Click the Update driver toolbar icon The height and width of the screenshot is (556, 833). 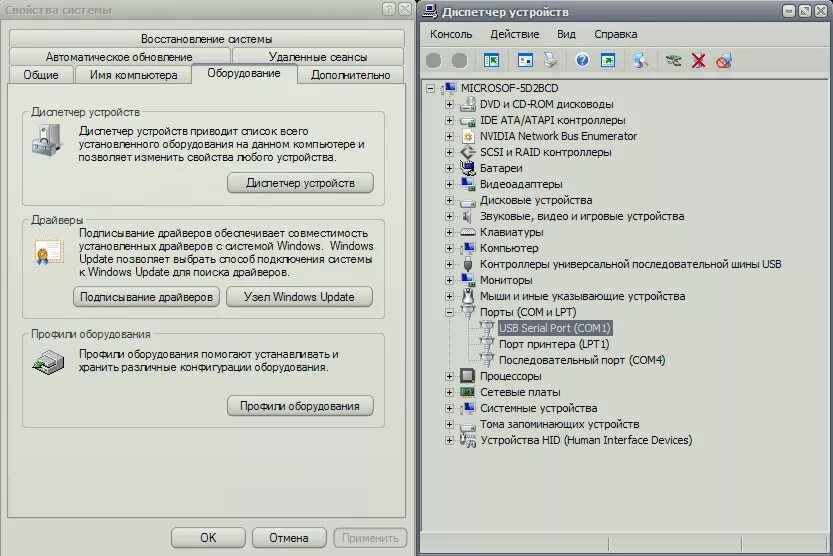(673, 61)
